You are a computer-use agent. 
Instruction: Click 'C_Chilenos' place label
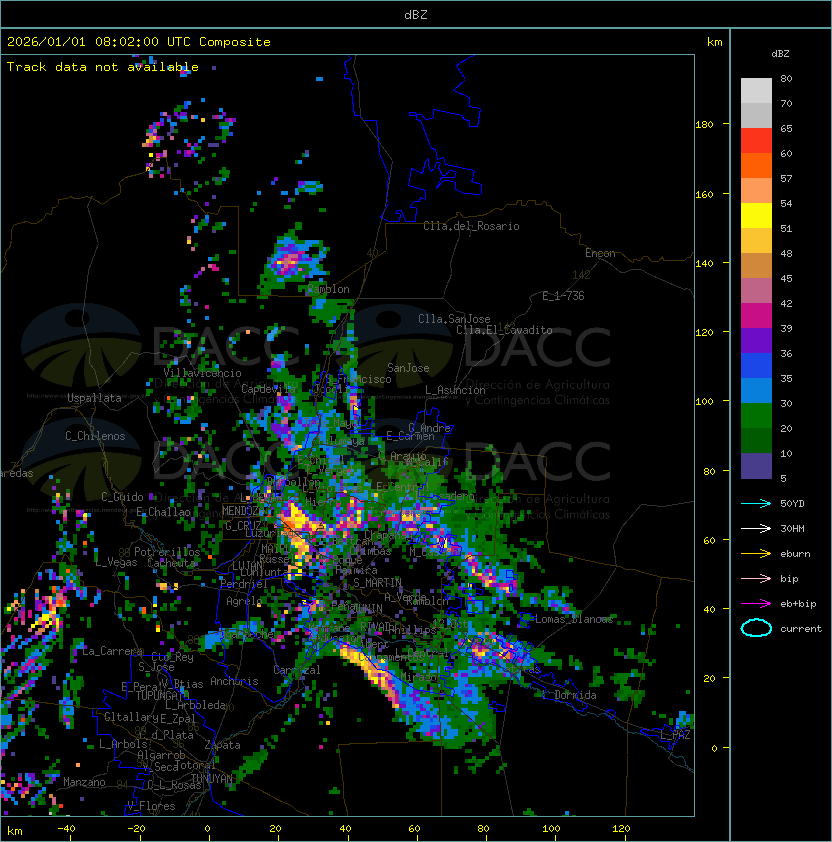point(95,436)
